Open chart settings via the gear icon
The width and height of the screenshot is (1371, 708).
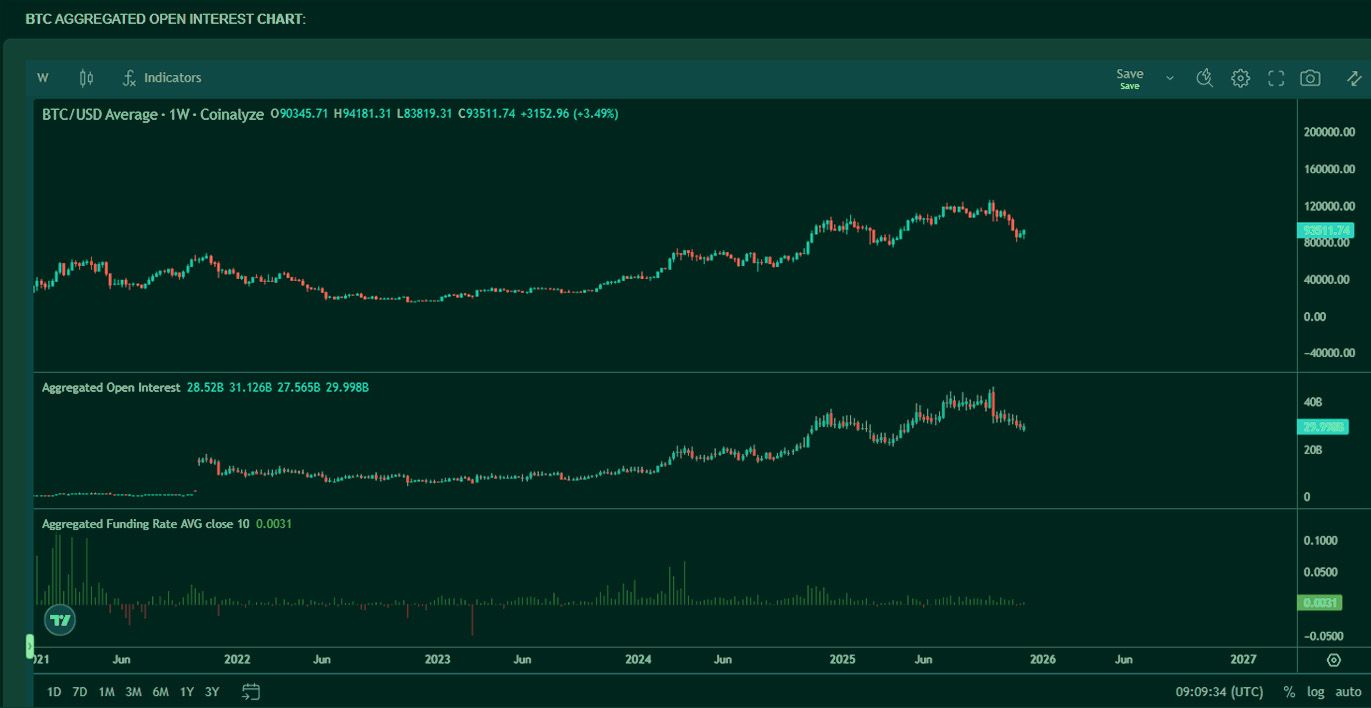tap(1240, 77)
